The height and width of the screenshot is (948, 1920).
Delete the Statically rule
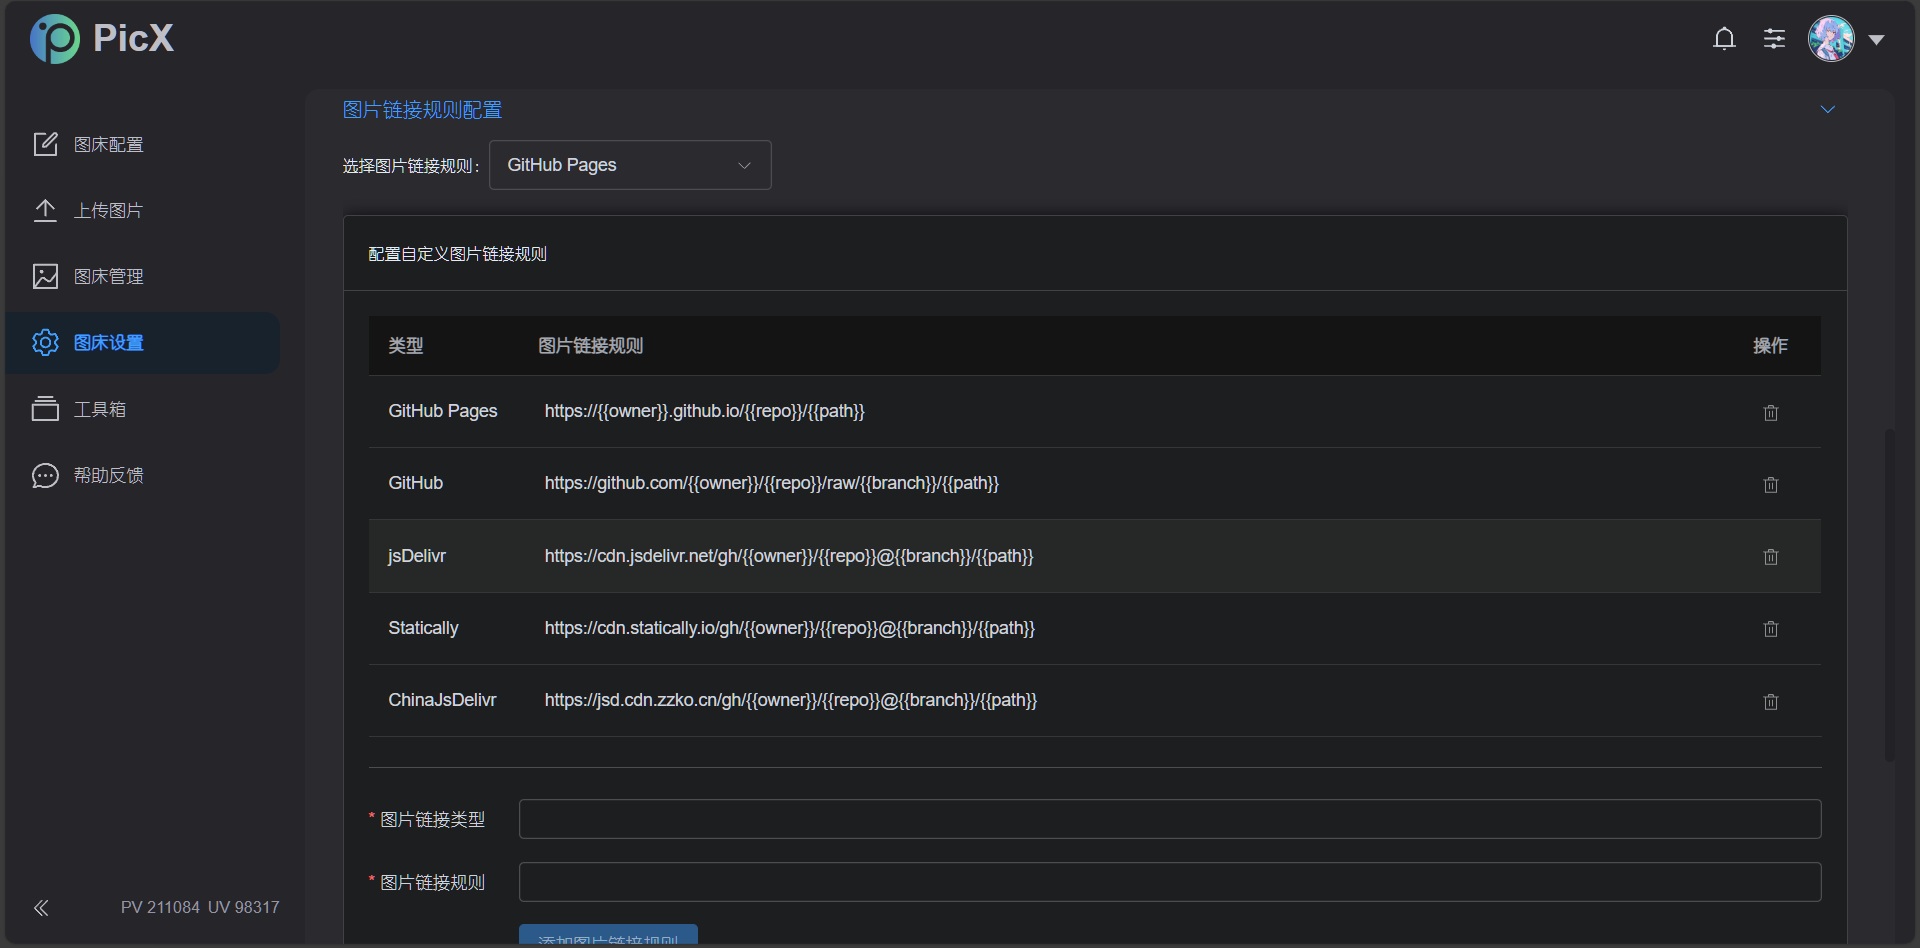pyautogui.click(x=1771, y=629)
